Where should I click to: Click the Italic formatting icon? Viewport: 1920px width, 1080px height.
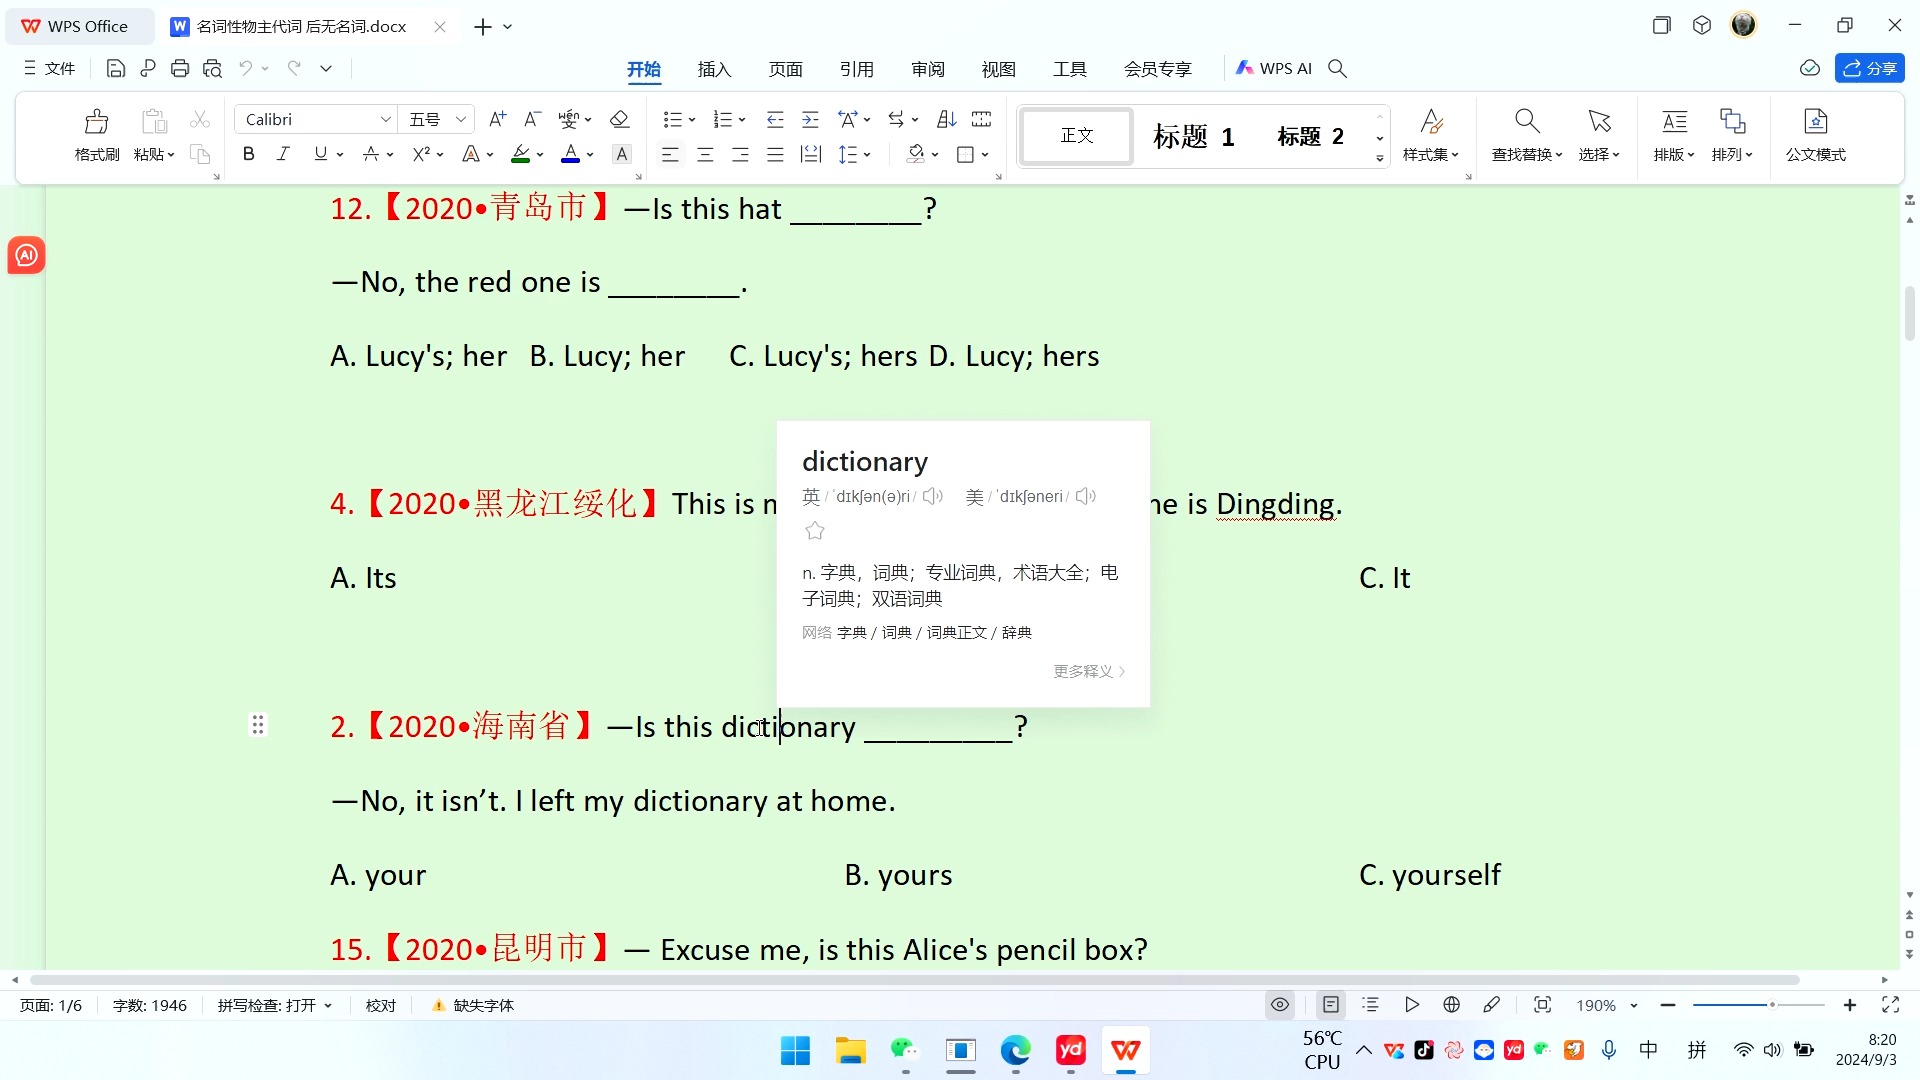pyautogui.click(x=284, y=156)
